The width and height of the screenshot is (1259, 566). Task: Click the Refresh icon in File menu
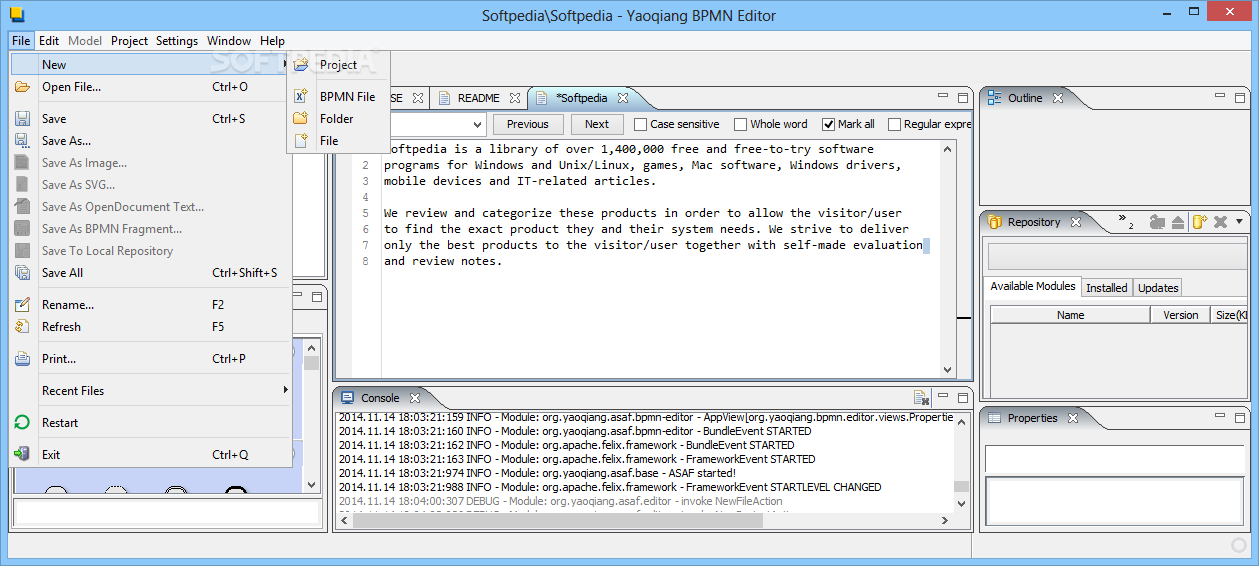coord(22,327)
